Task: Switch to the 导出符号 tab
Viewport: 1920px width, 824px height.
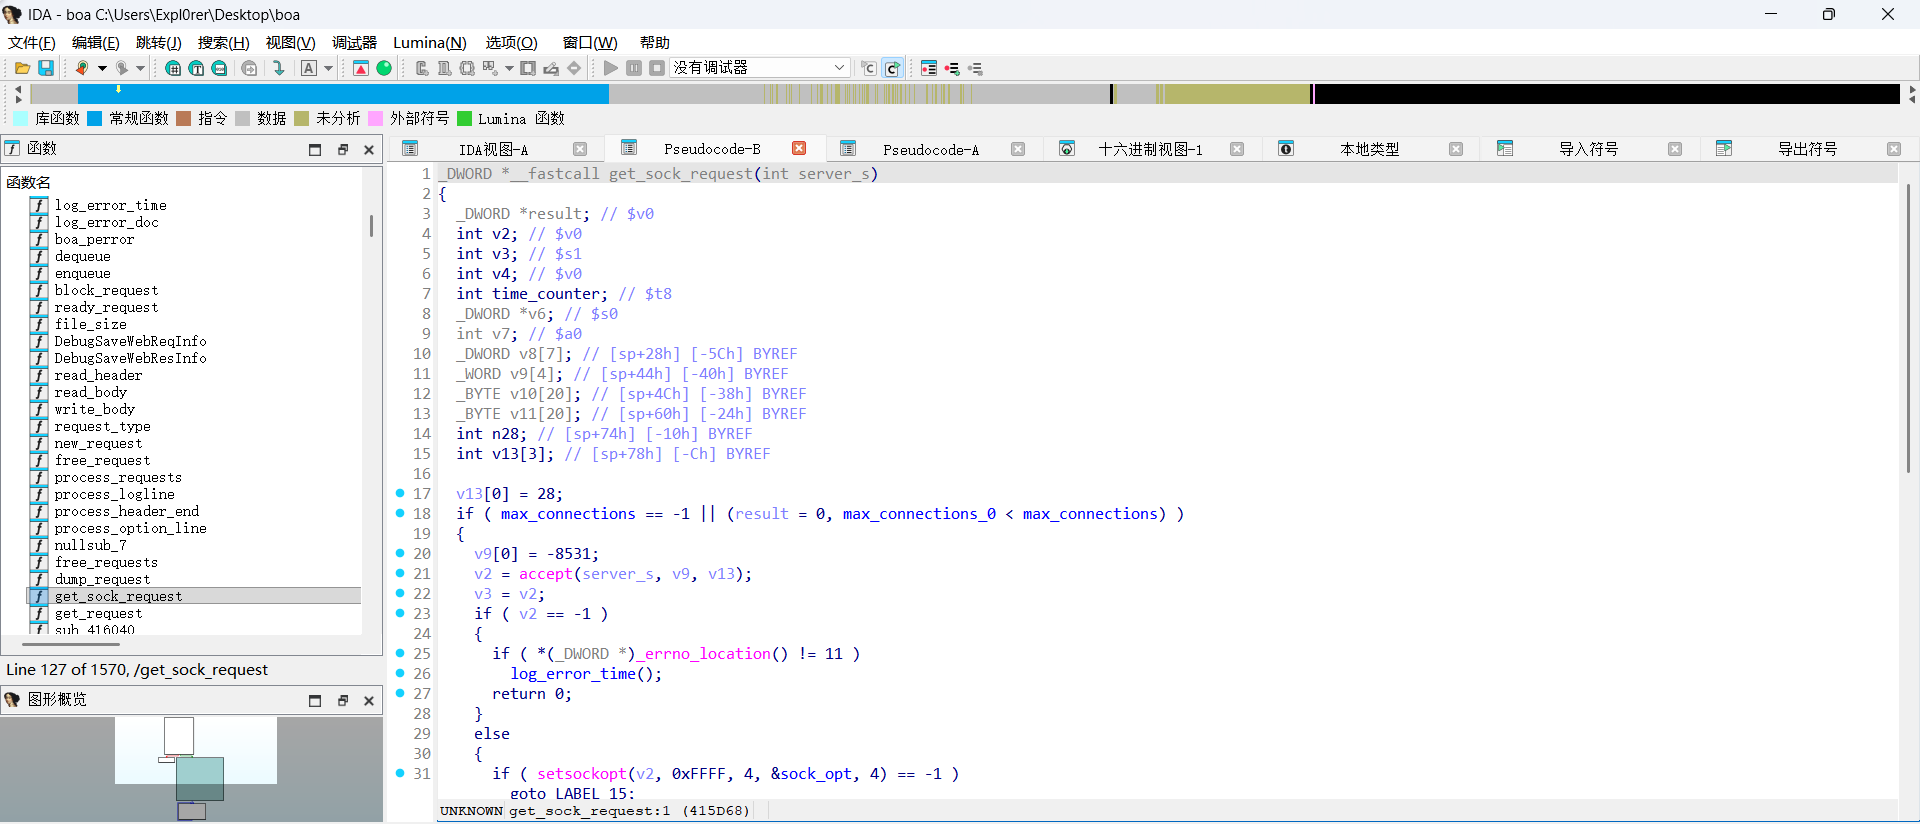Action: pos(1807,149)
